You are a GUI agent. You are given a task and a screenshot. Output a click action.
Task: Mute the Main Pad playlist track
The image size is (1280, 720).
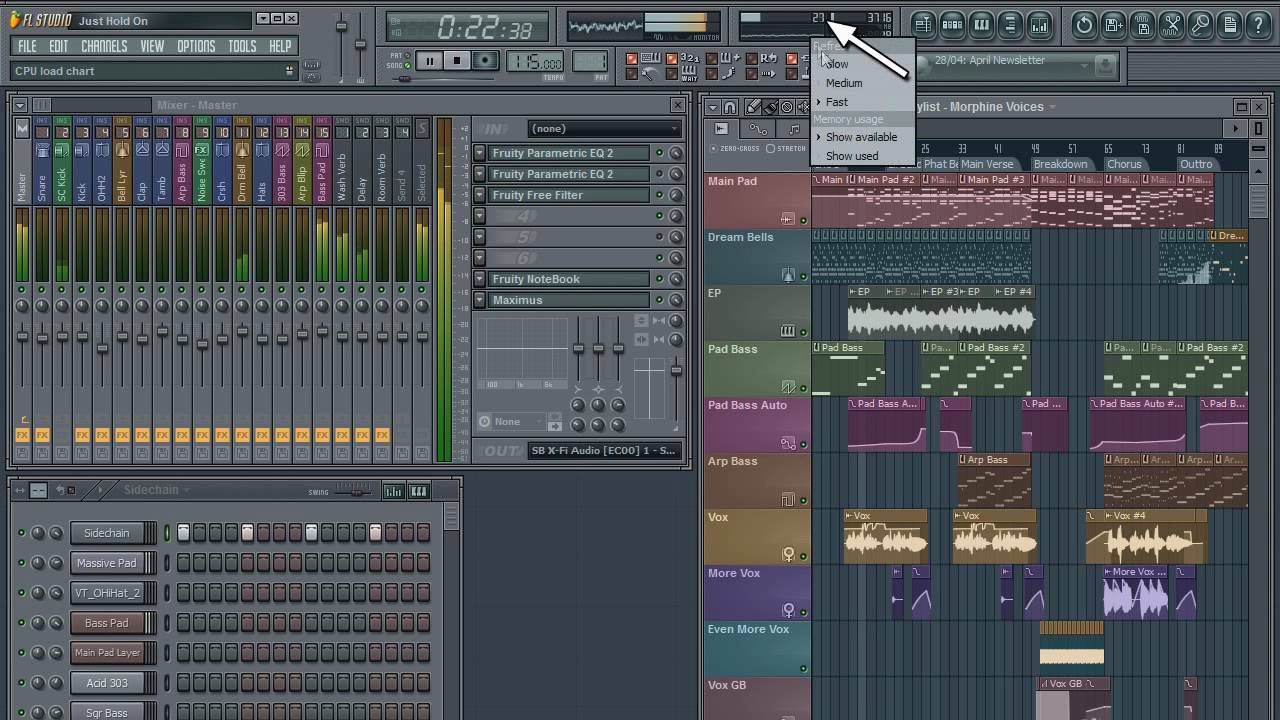pos(804,220)
